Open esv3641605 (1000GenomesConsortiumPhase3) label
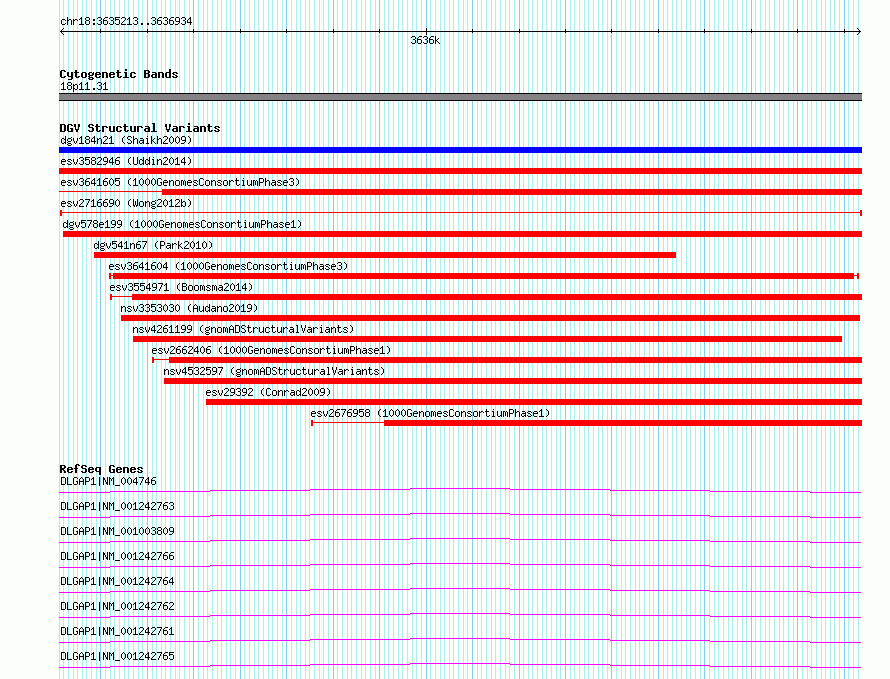This screenshot has height=679, width=890. pyautogui.click(x=180, y=182)
